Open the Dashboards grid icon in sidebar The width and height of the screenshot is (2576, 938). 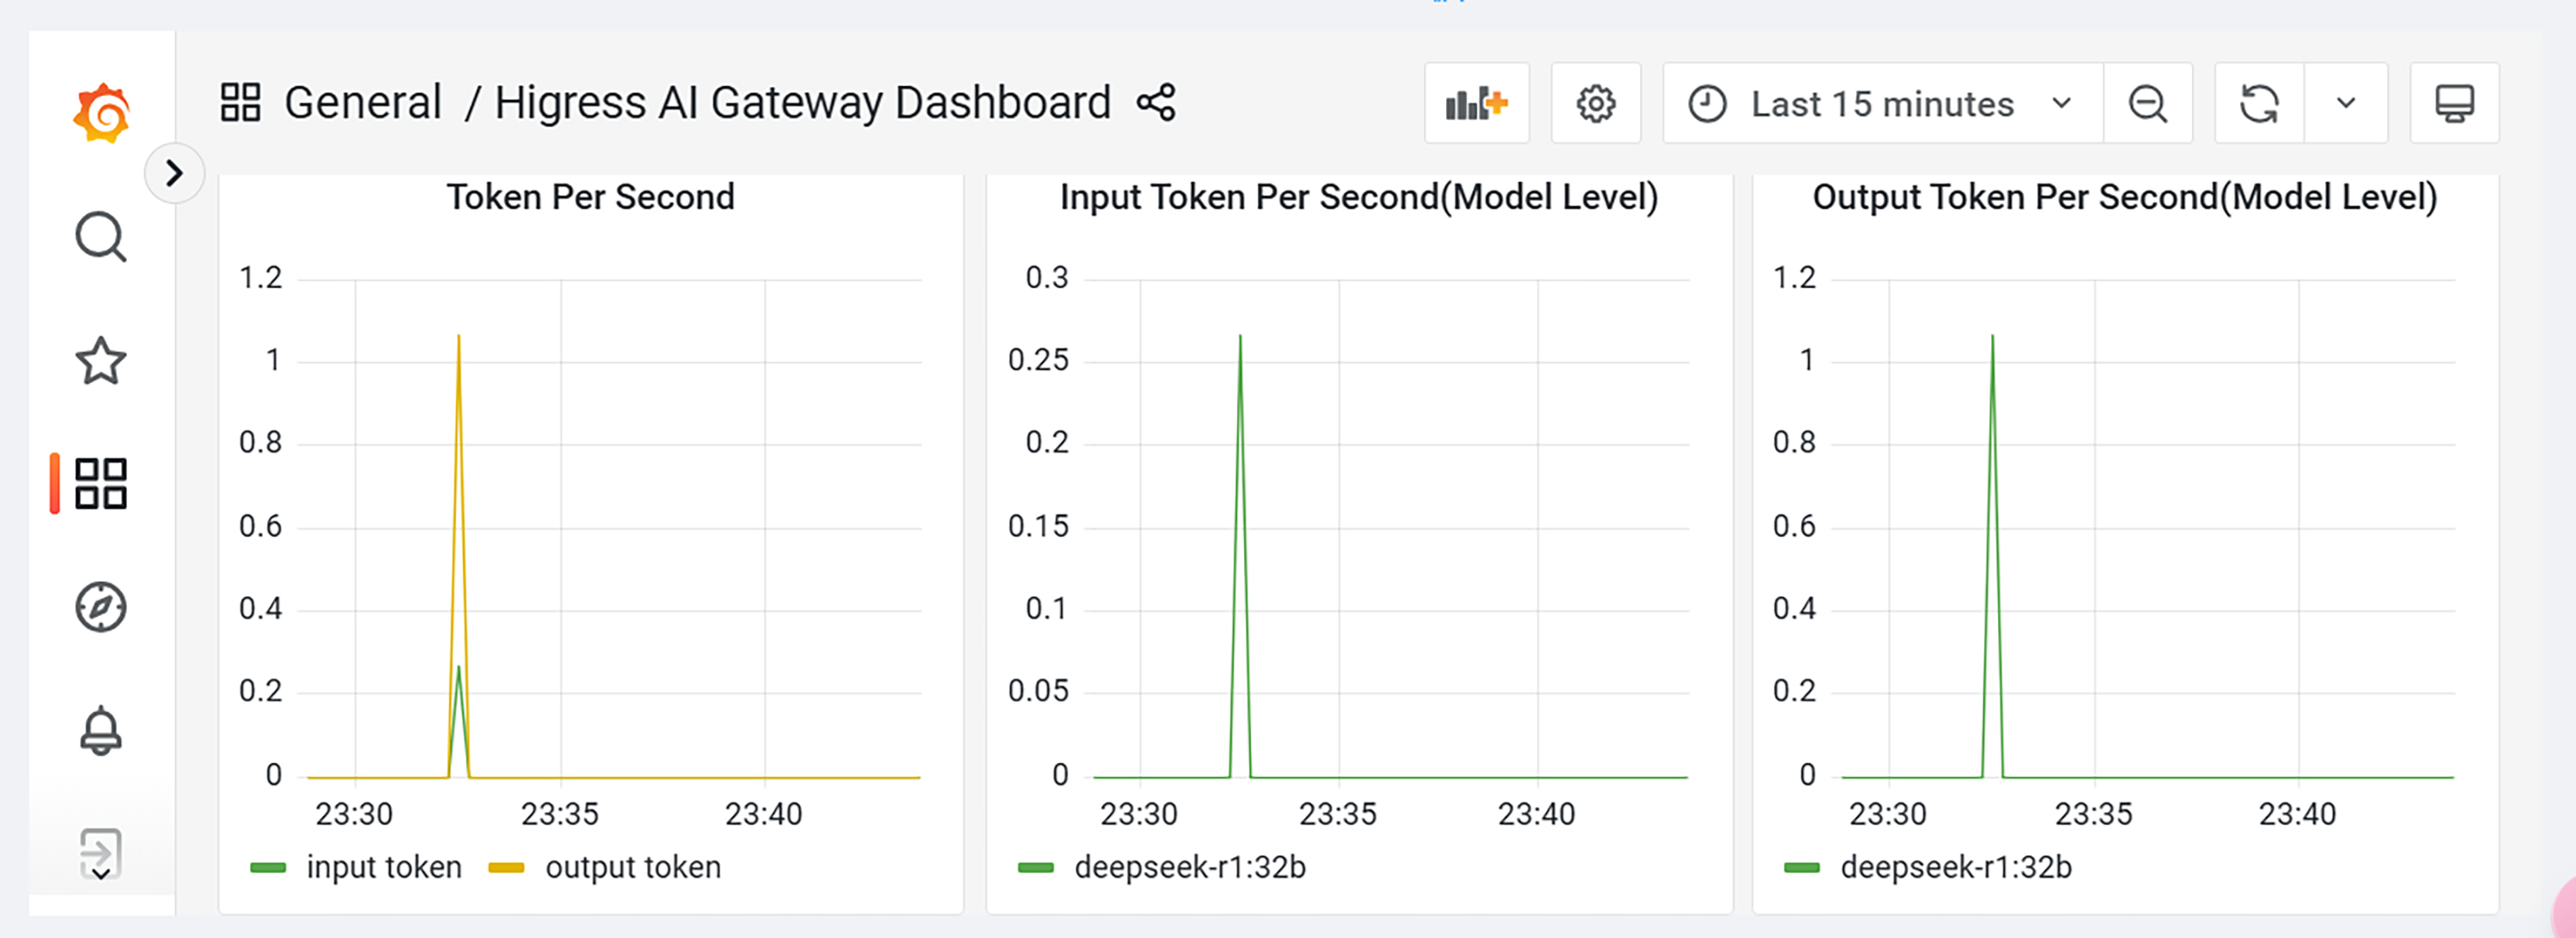(x=101, y=484)
